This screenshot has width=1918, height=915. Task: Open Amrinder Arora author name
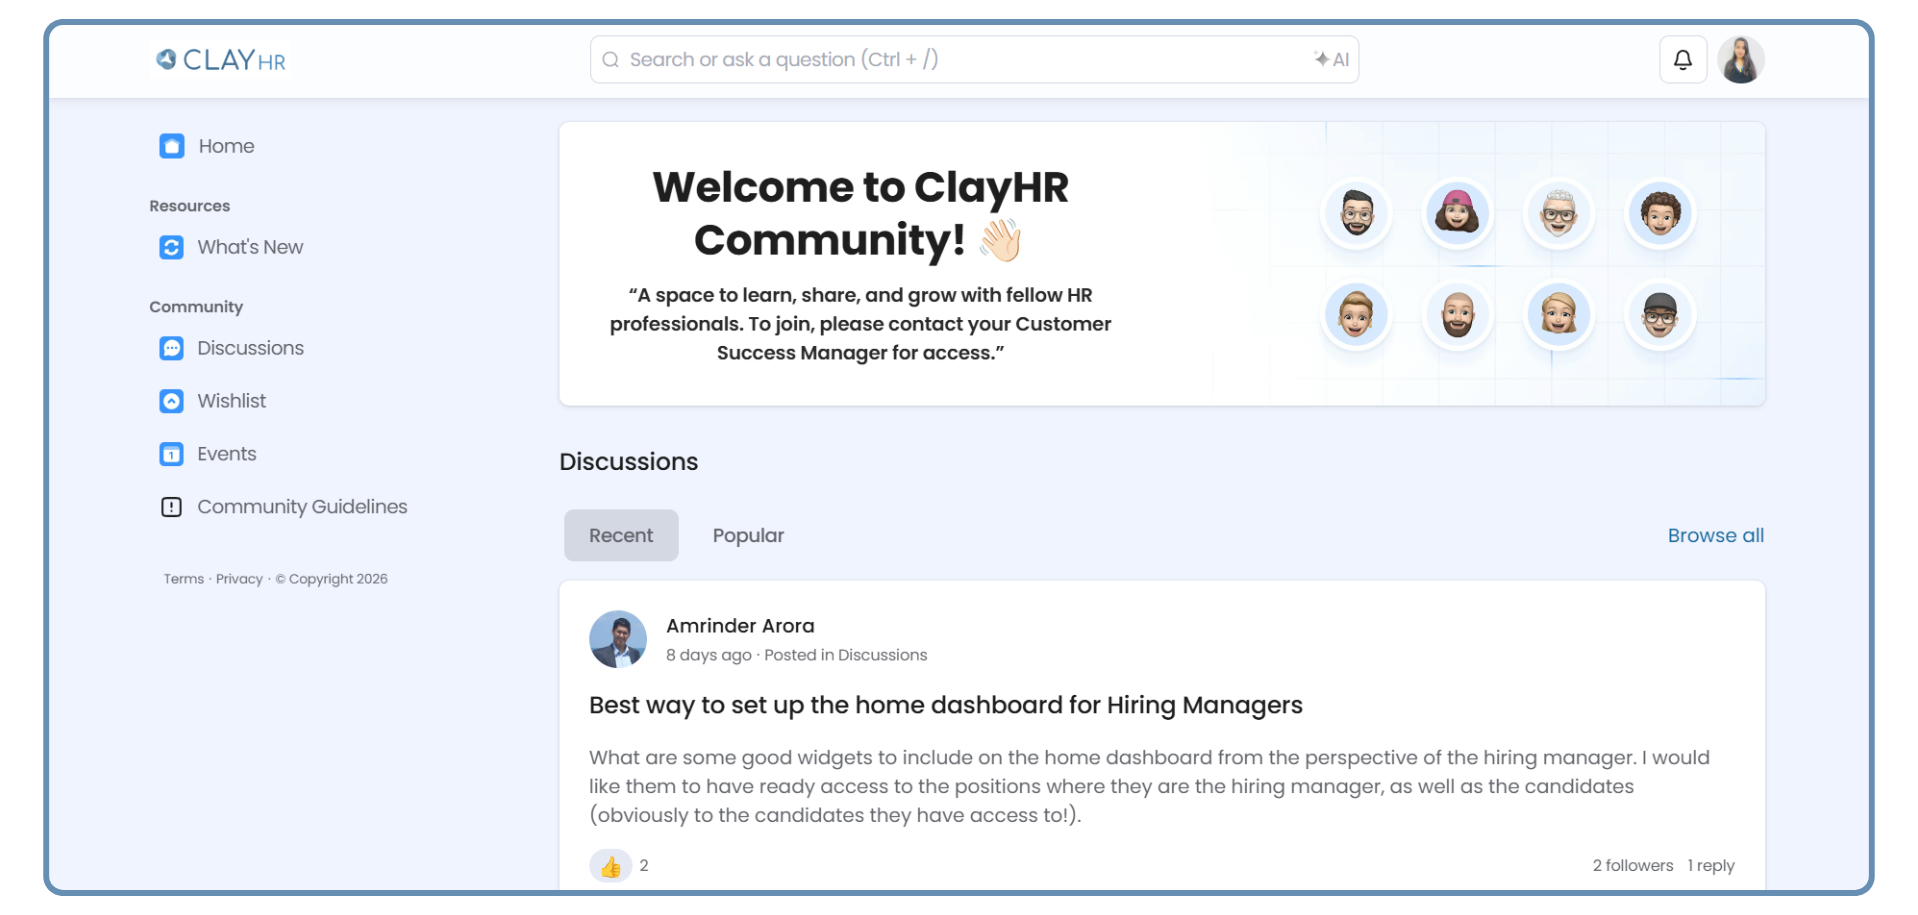point(740,626)
